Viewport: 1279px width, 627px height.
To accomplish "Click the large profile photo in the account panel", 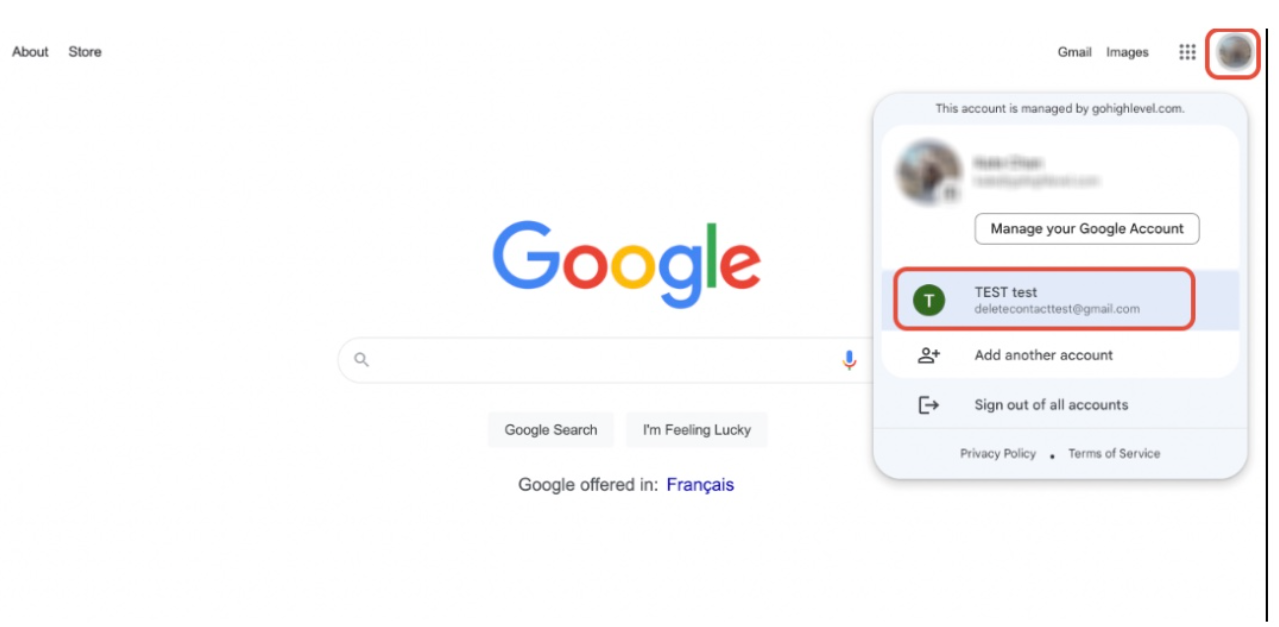I will click(x=929, y=172).
